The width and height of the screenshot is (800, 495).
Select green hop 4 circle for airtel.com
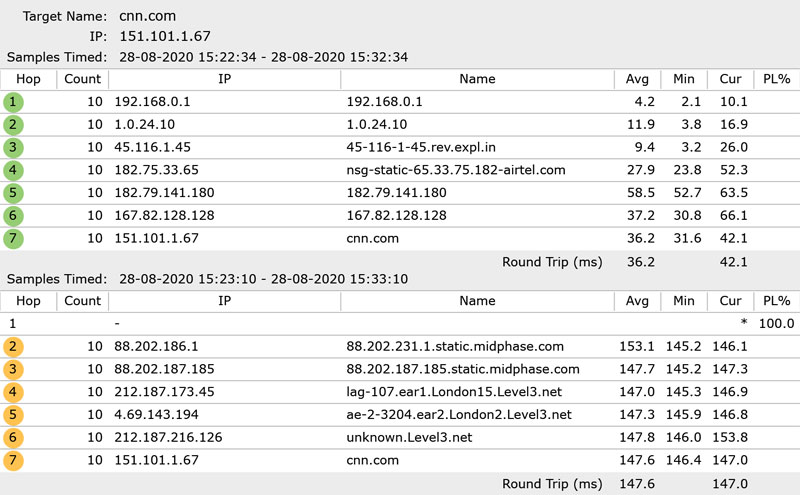(x=13, y=170)
